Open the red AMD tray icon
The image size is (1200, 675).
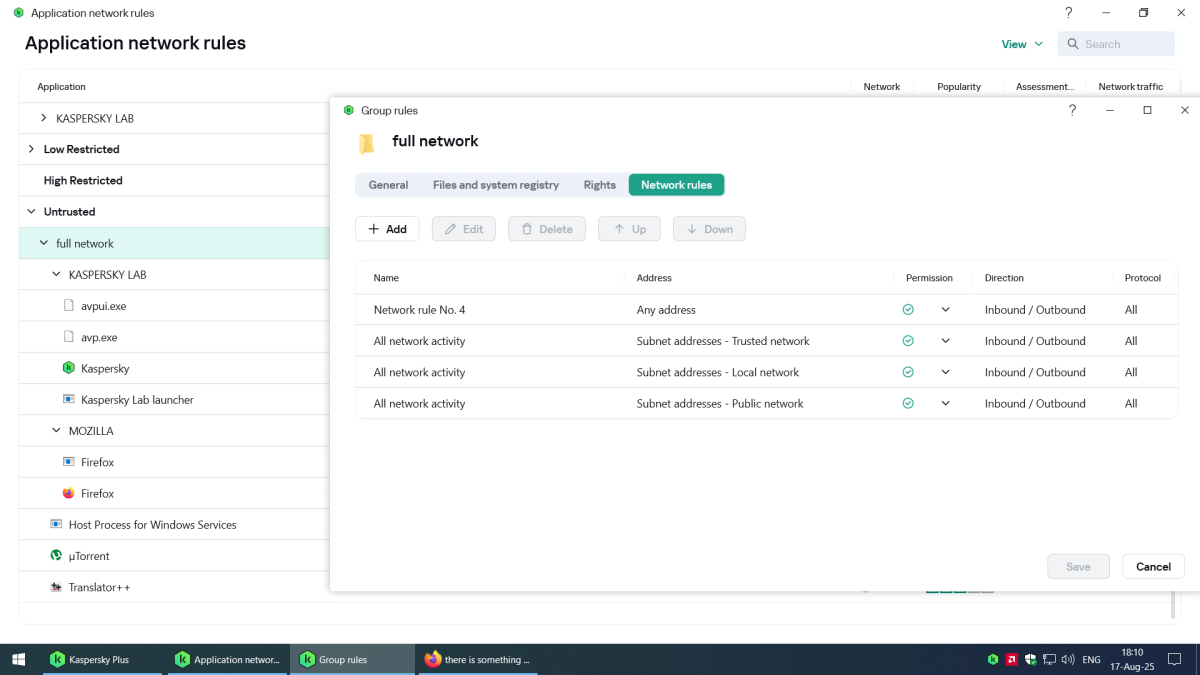(1012, 660)
